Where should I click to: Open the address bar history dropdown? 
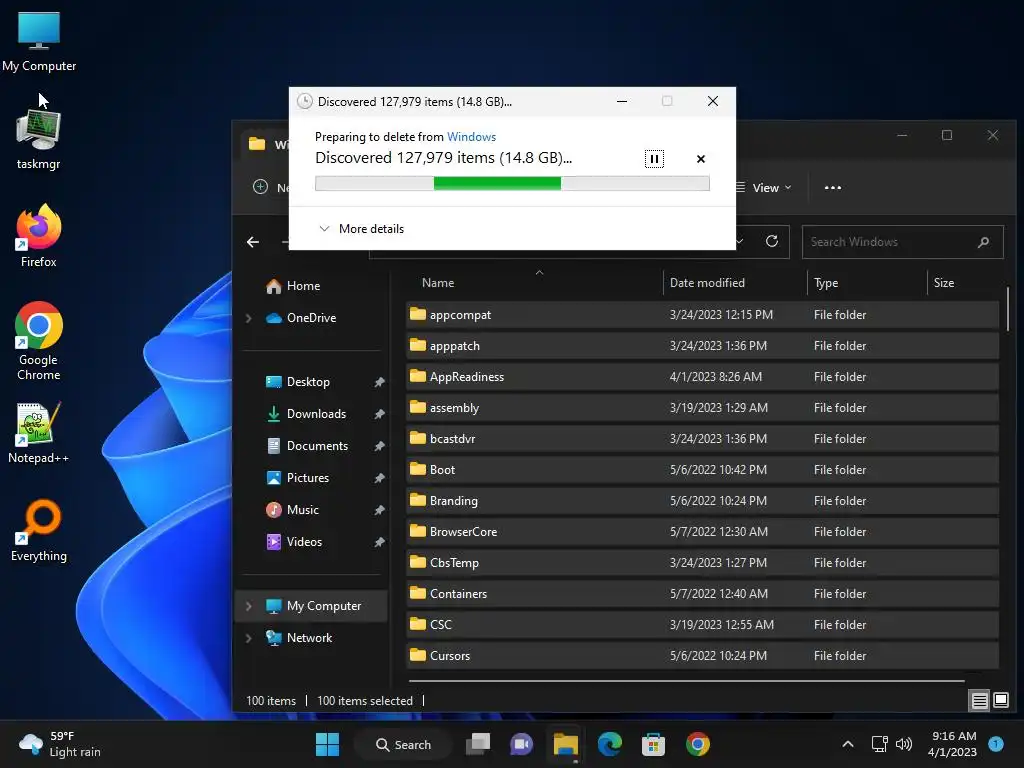tap(739, 242)
